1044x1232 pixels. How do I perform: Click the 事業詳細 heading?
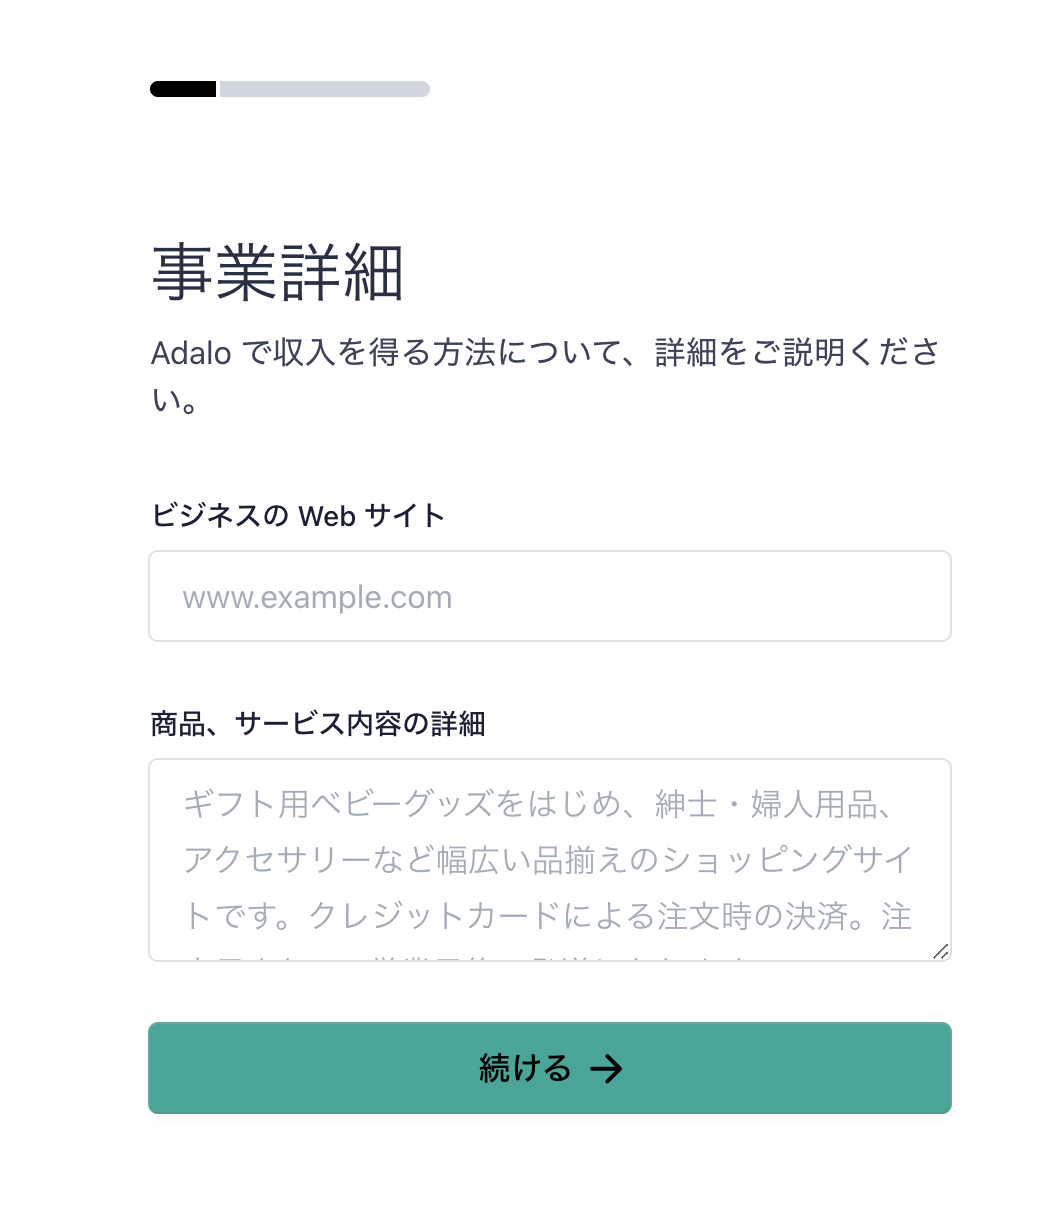coord(278,272)
